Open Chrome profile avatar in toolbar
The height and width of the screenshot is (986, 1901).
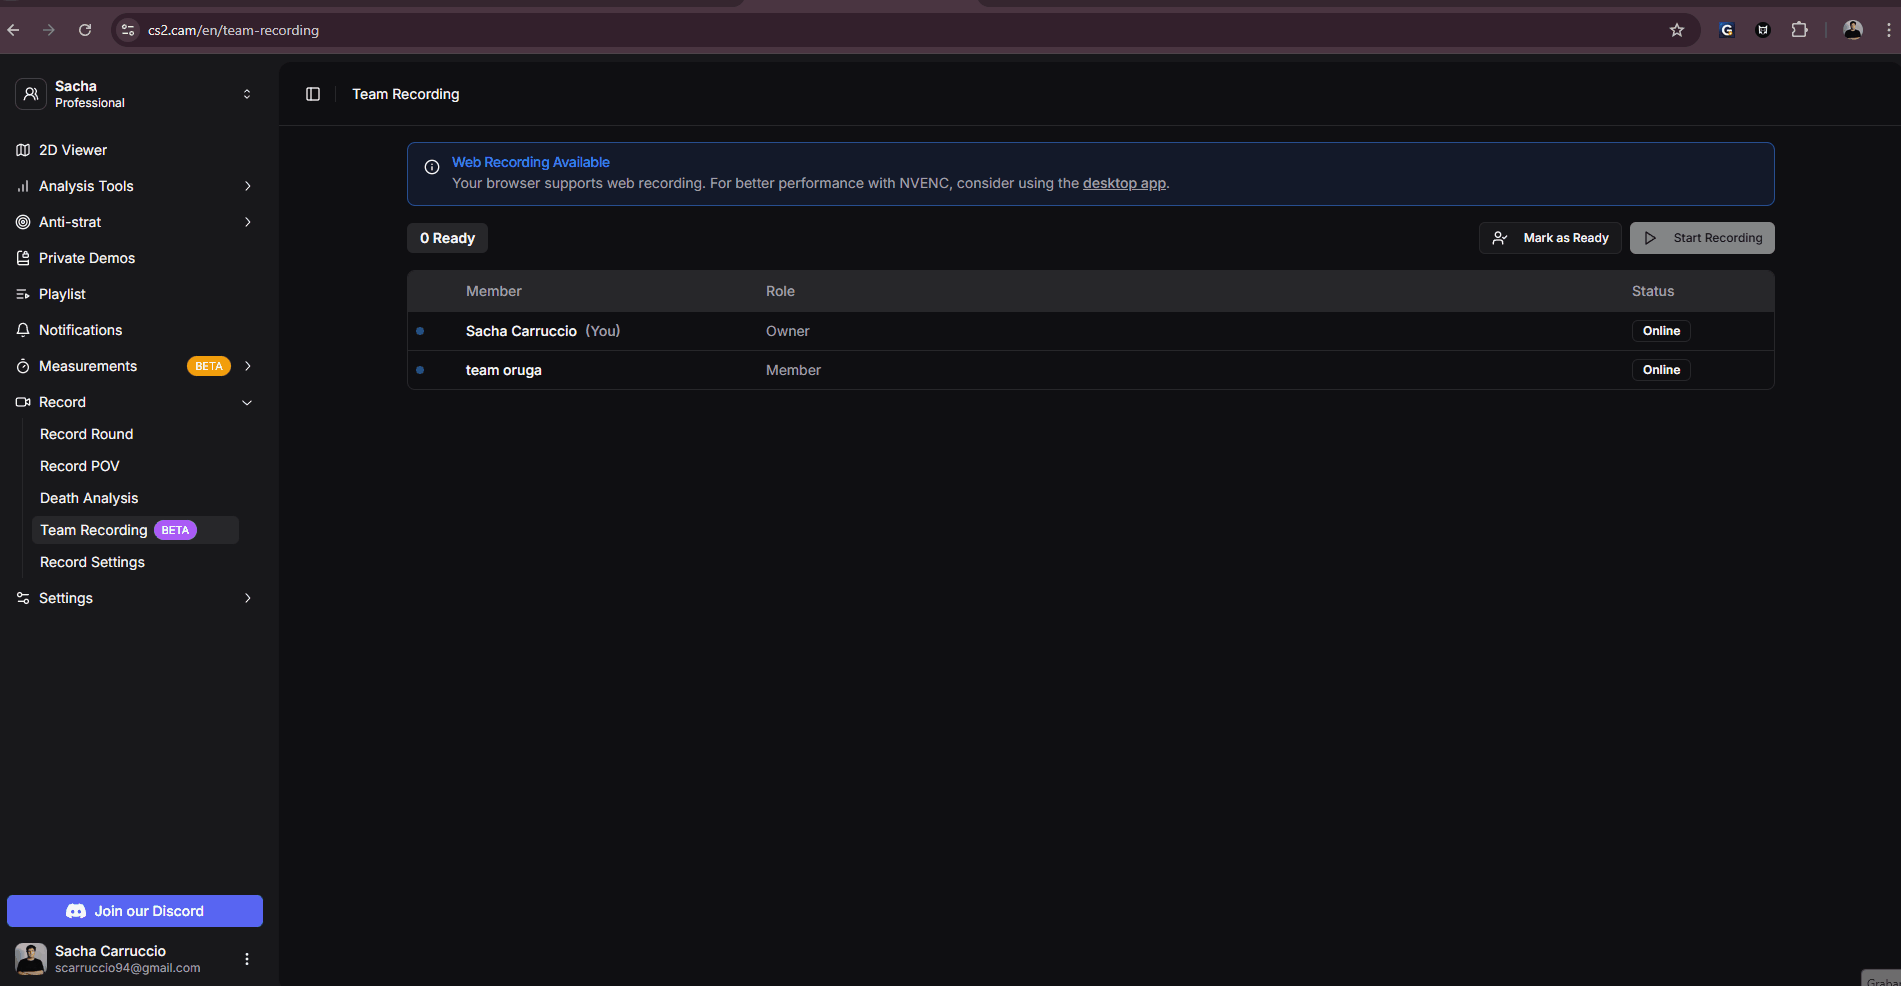click(1852, 30)
